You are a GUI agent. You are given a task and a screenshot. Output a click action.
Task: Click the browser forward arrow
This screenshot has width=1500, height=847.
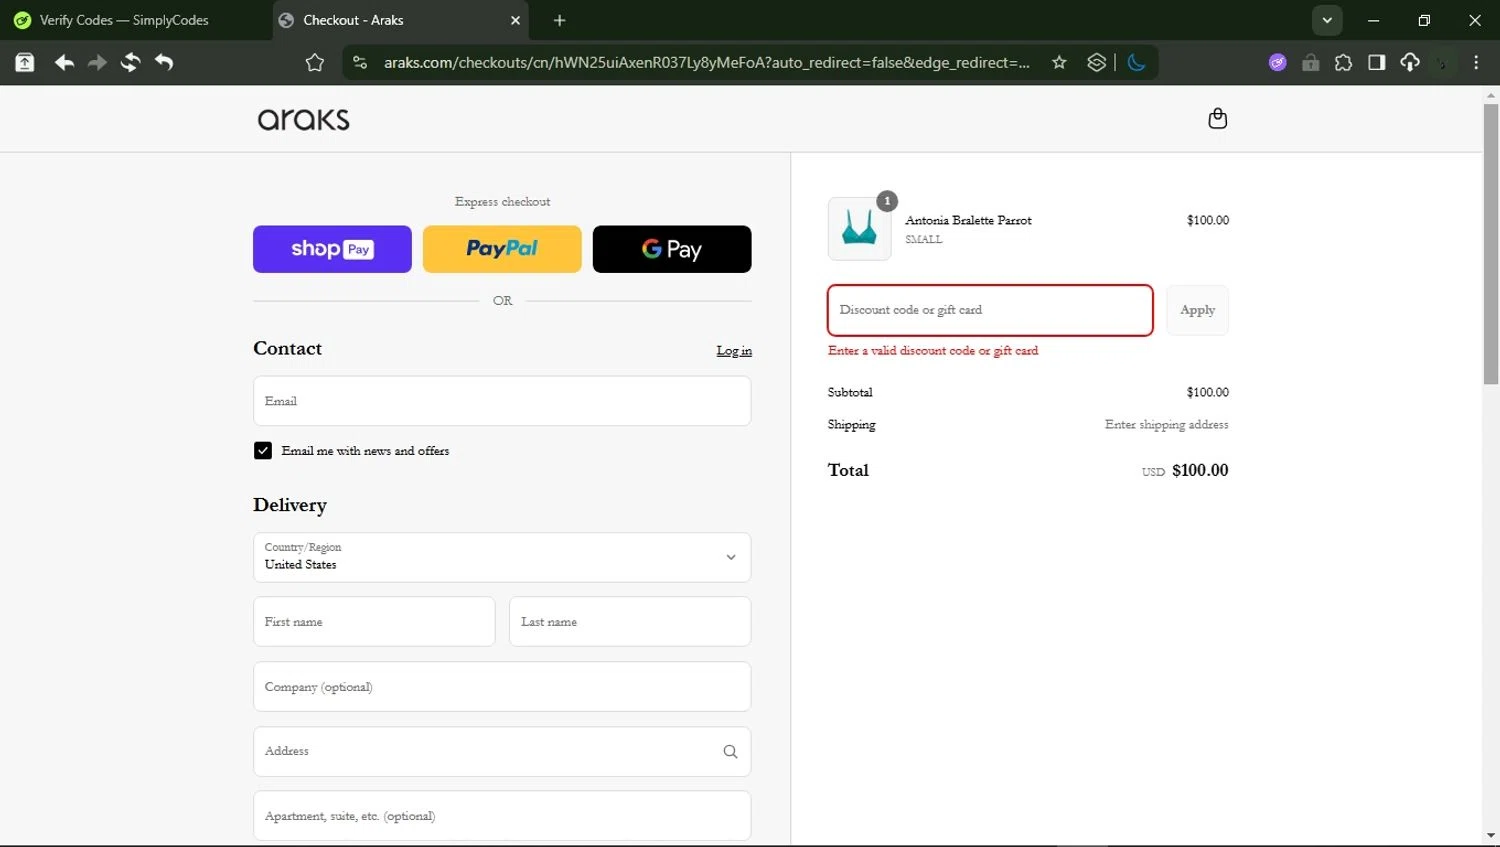(x=97, y=63)
